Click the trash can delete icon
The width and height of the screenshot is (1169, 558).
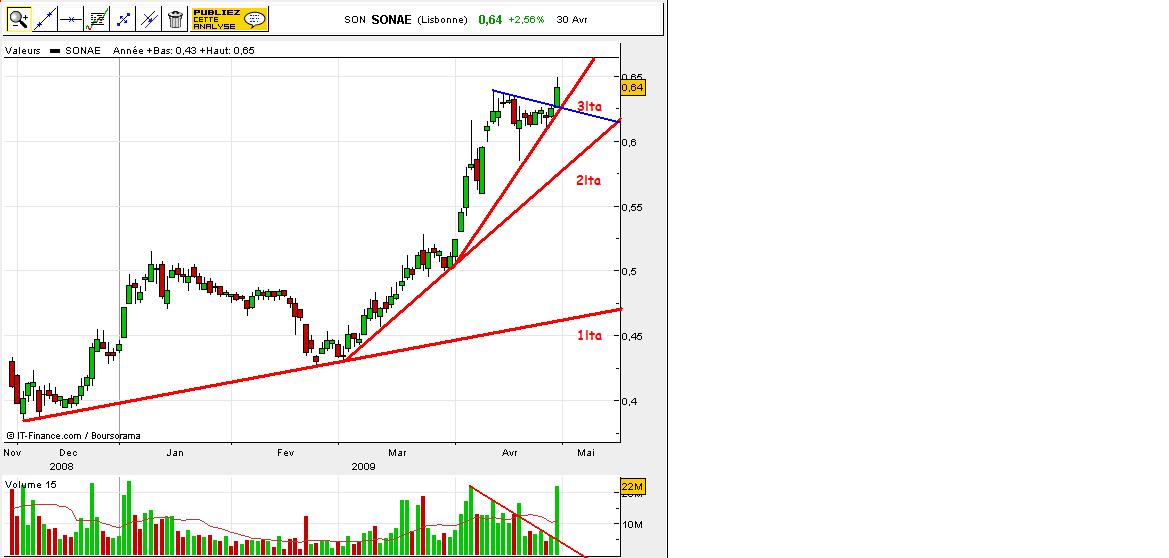[175, 19]
